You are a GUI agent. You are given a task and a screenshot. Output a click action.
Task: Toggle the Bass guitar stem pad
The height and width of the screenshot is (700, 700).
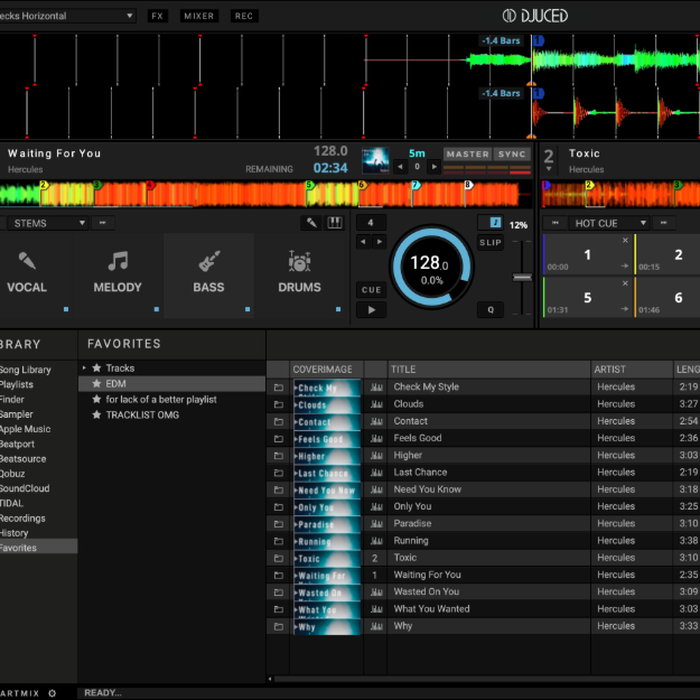[x=208, y=275]
